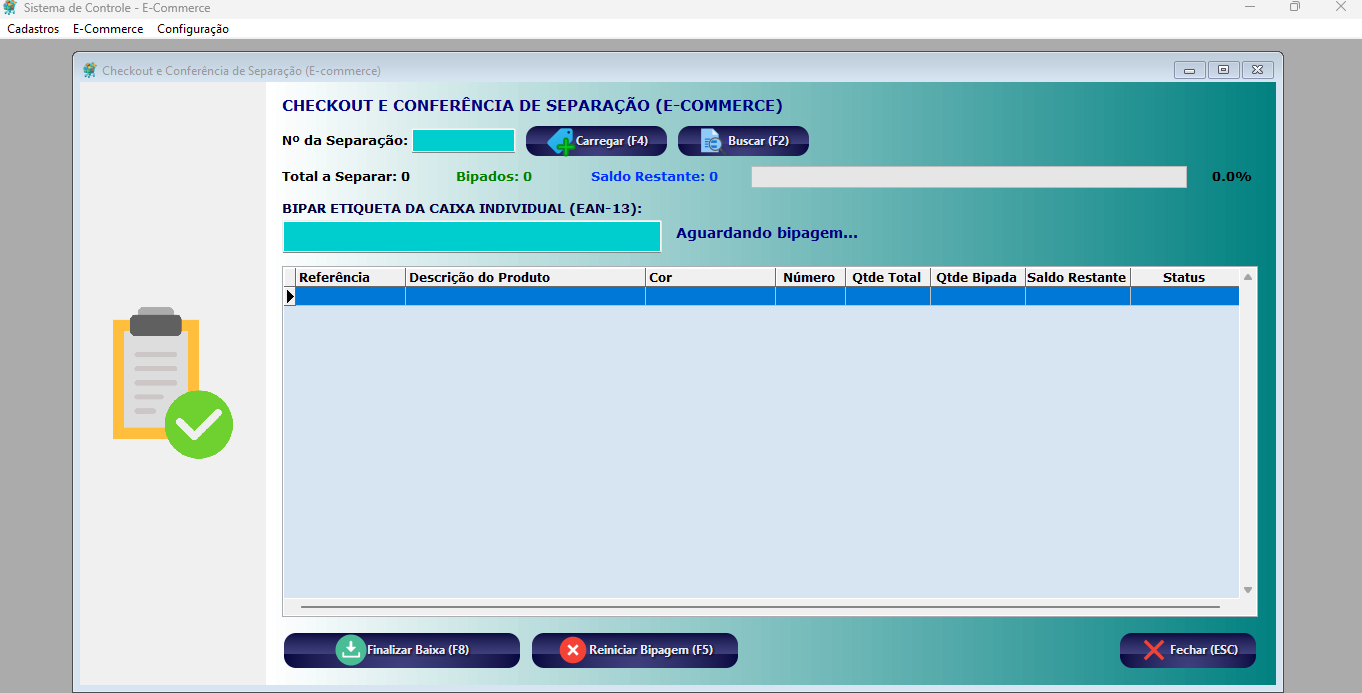Select the highlighted first grid row
The image size is (1362, 694).
click(x=767, y=296)
